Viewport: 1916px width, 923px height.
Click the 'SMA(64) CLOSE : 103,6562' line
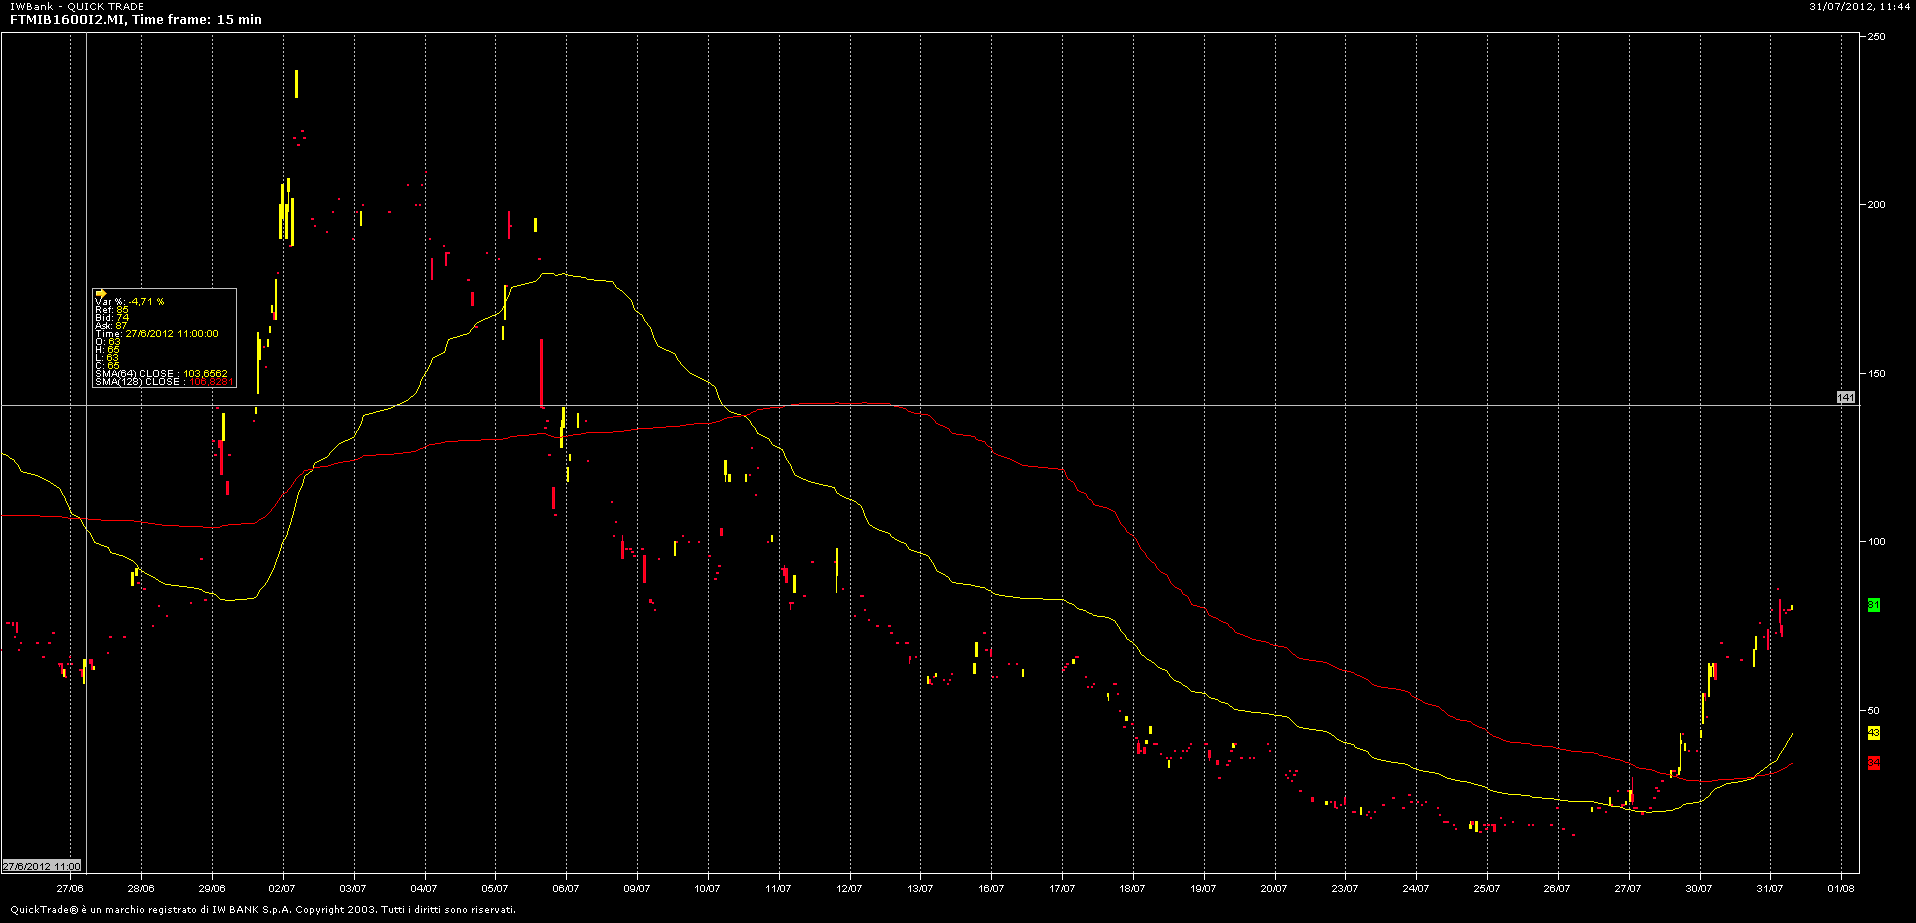(161, 374)
